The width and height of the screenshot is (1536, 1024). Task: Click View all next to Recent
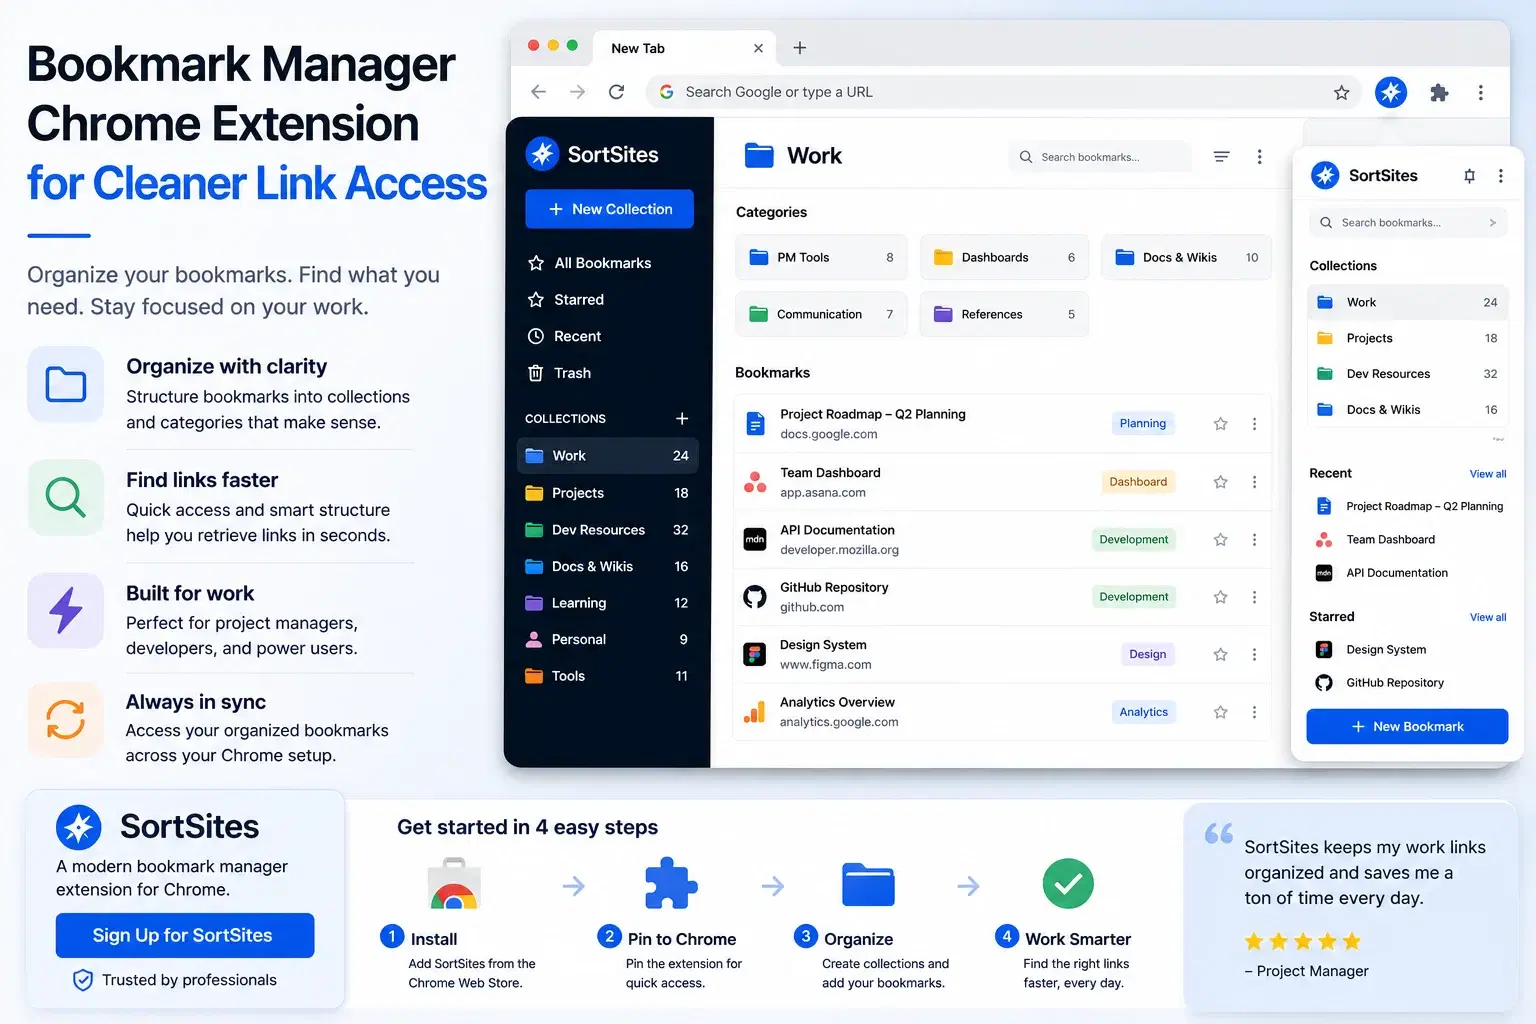point(1487,474)
